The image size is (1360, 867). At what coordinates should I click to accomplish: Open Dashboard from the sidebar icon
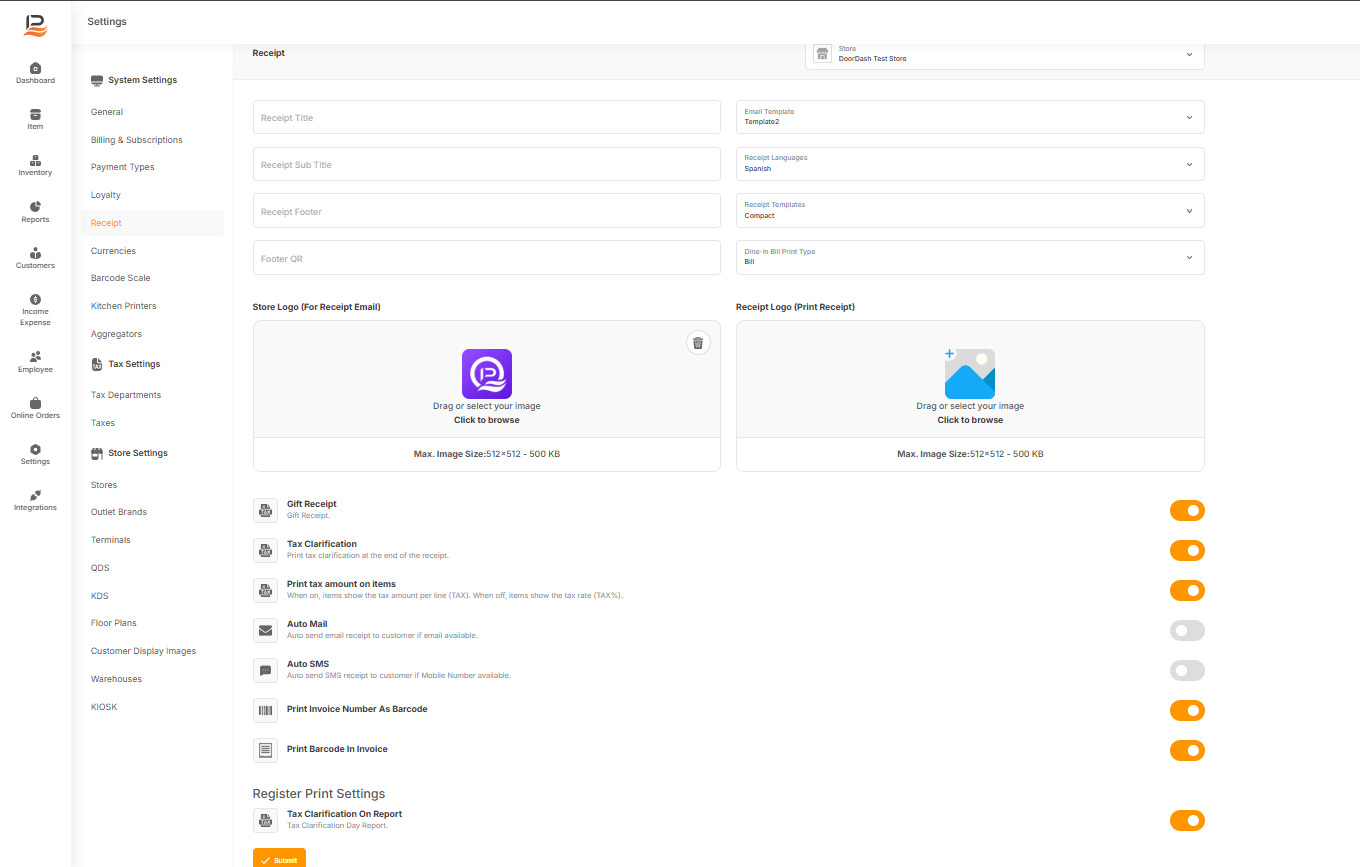35,68
